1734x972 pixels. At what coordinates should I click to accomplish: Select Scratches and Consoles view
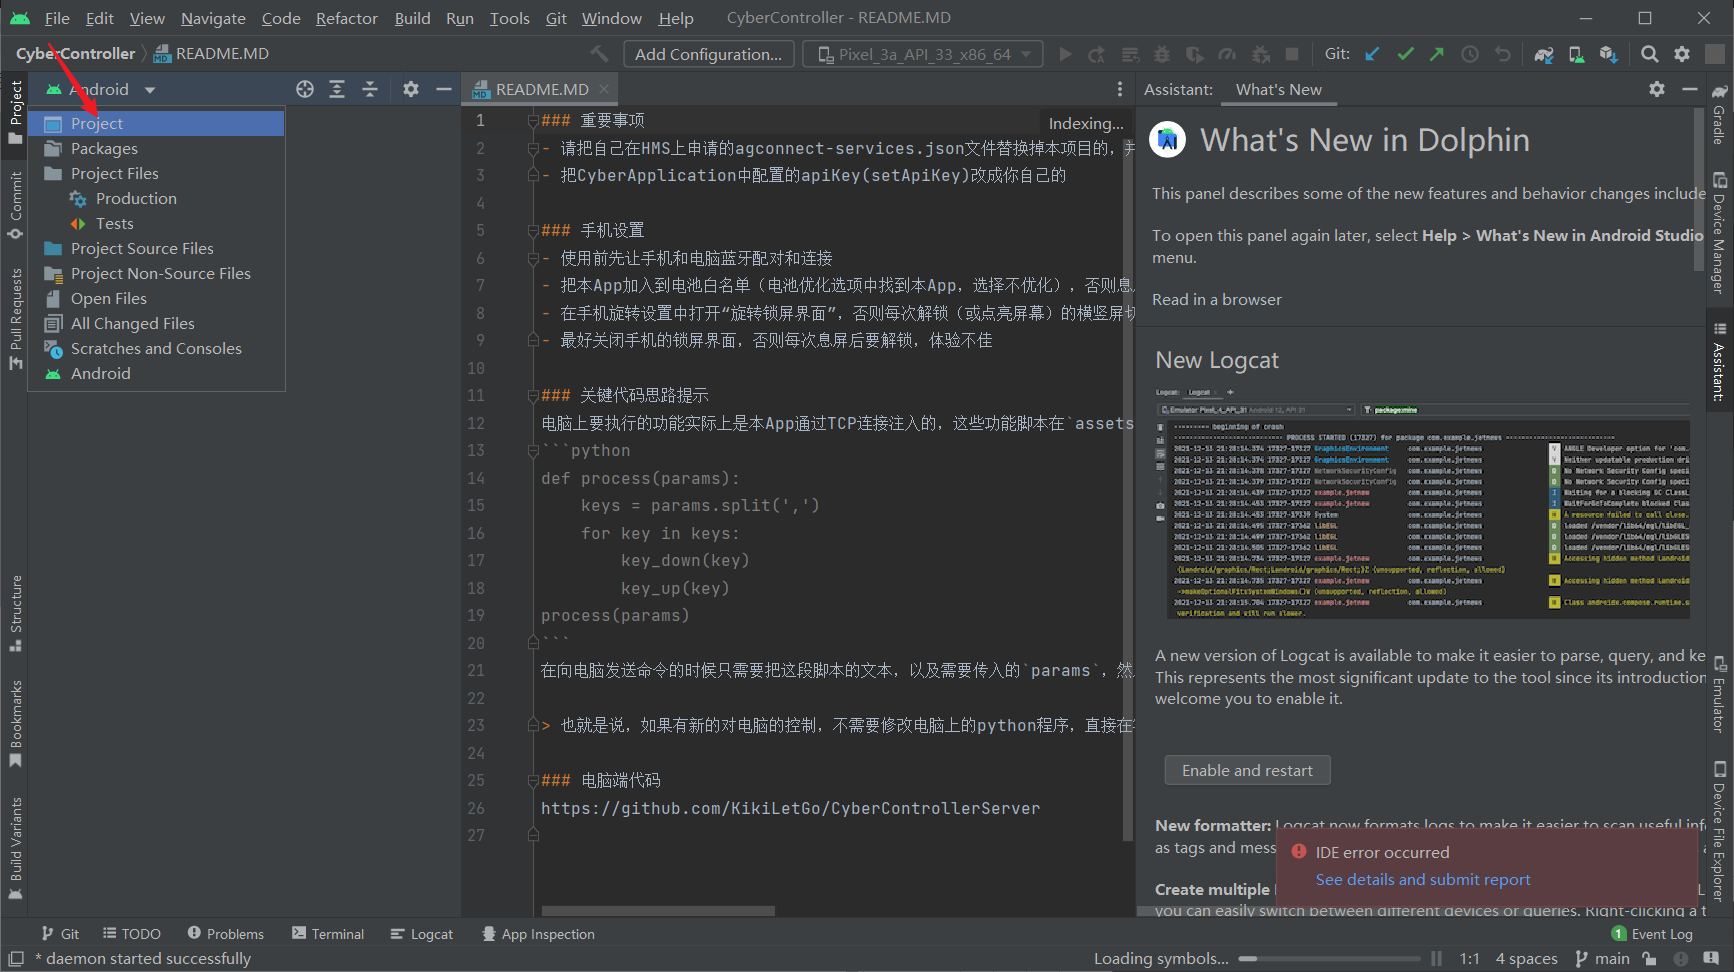(157, 348)
